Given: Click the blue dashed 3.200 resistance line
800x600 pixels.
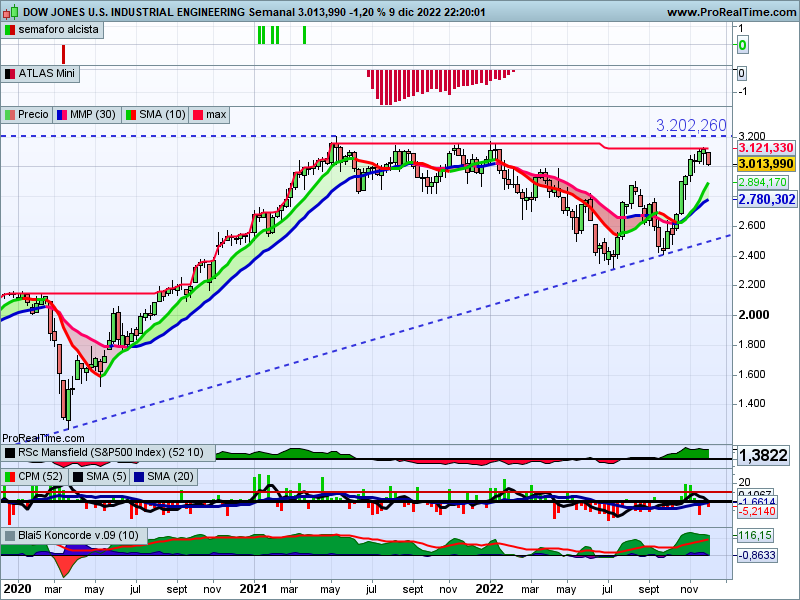Looking at the screenshot, I should [366, 136].
